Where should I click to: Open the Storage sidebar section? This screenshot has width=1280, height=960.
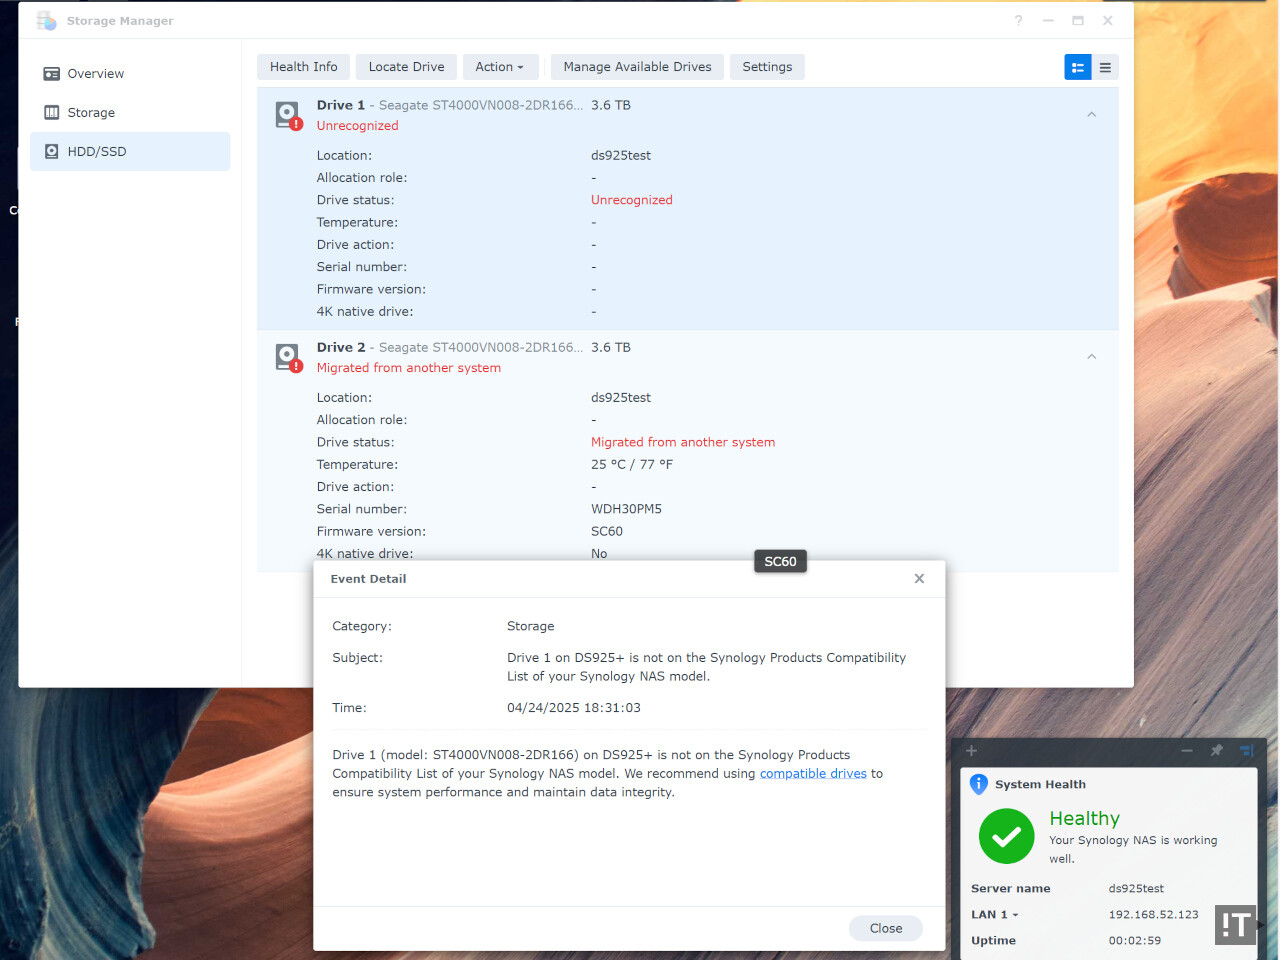click(91, 113)
